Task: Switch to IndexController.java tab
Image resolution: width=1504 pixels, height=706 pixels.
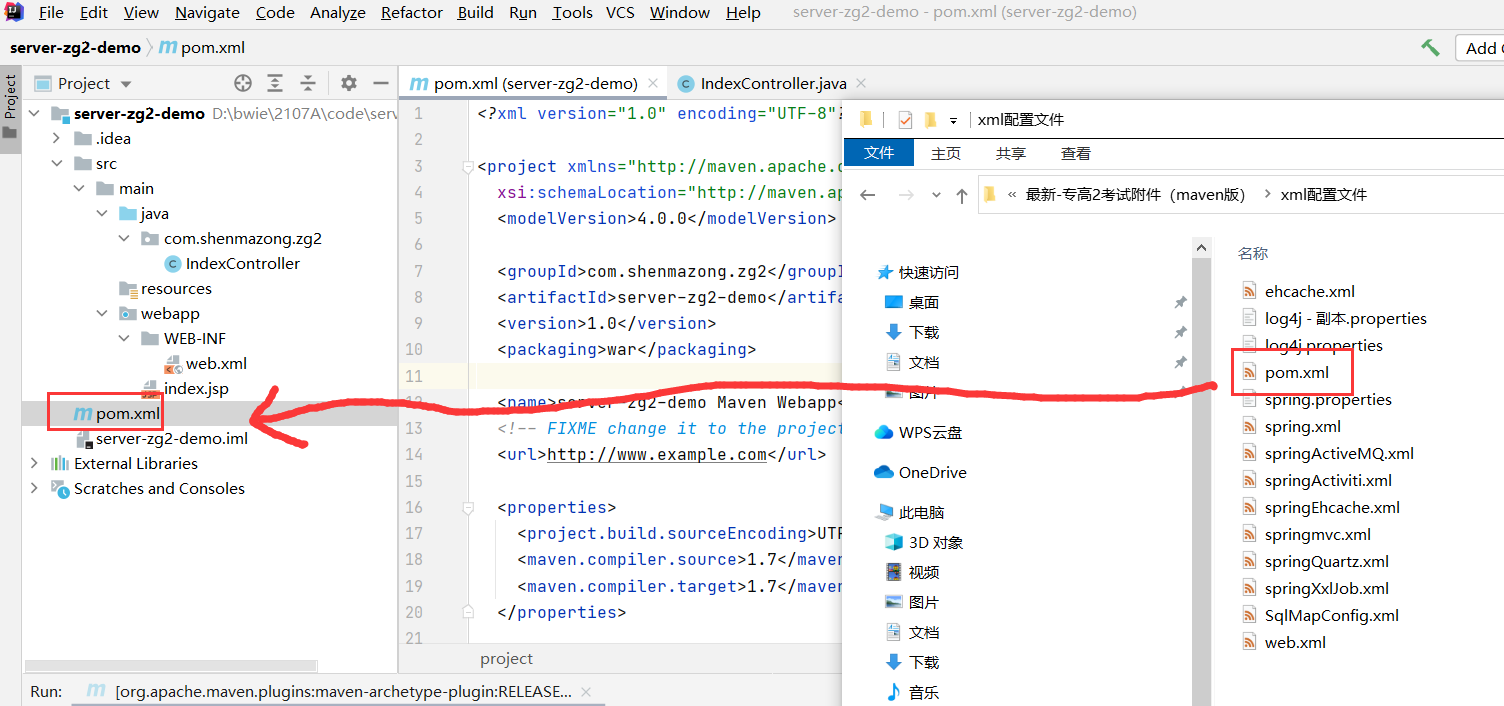Action: [x=773, y=84]
